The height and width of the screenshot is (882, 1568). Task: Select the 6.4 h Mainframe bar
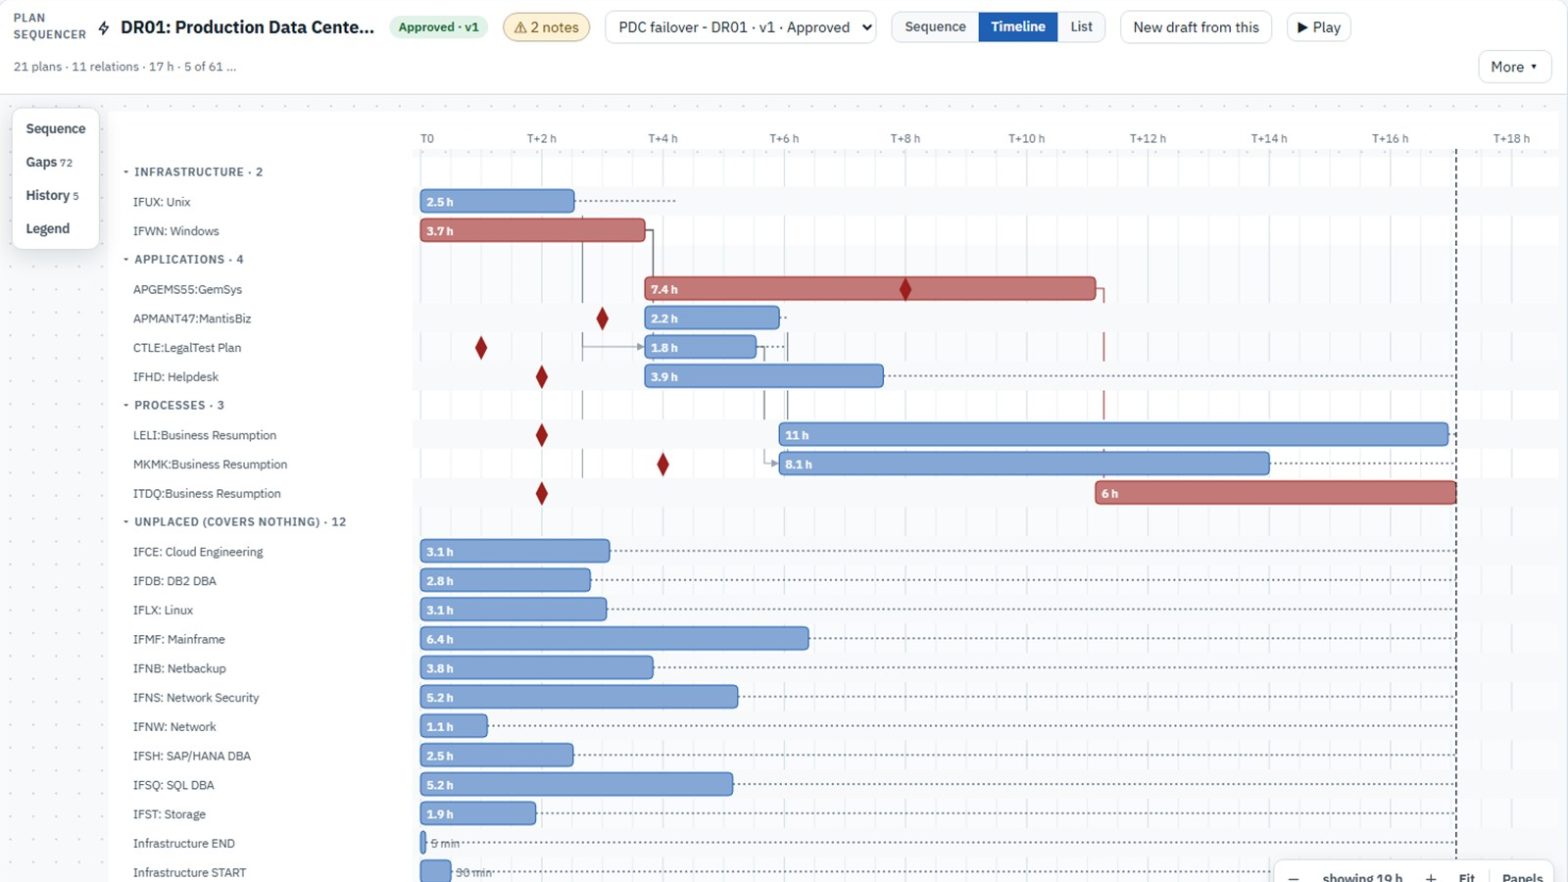point(614,638)
